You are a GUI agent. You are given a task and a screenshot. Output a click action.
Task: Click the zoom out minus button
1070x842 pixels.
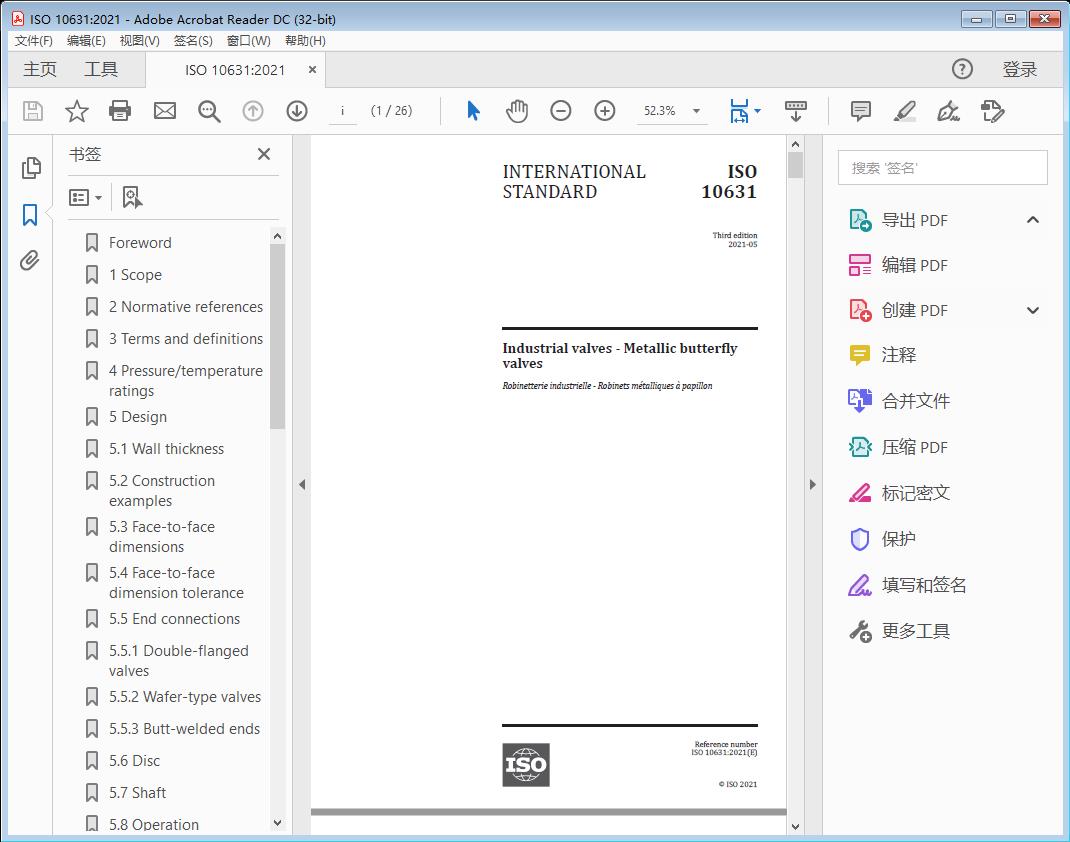561,111
